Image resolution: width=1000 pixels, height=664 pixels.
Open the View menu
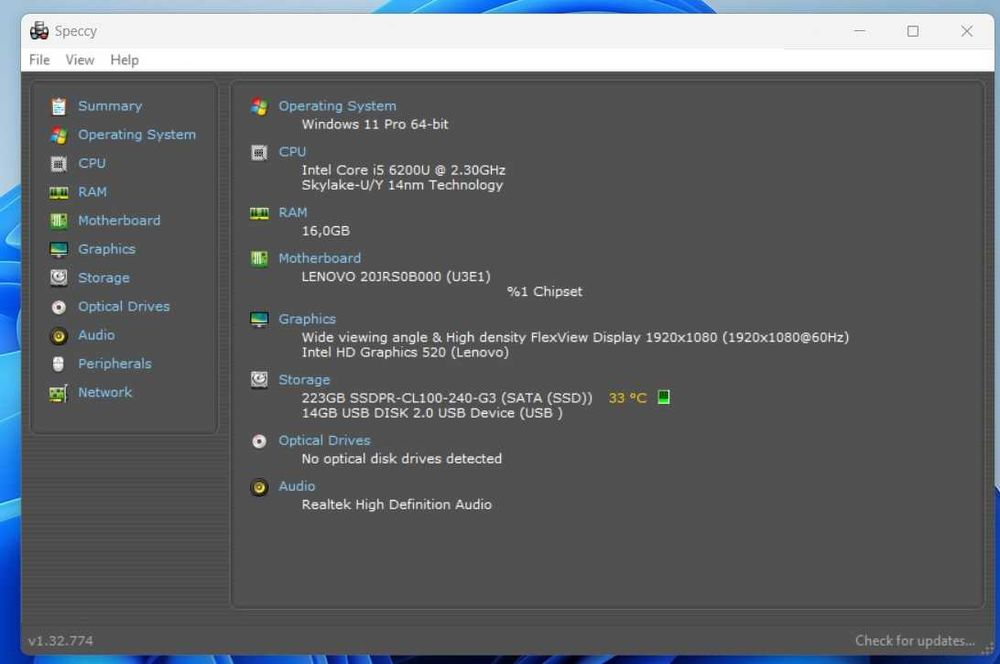coord(80,60)
